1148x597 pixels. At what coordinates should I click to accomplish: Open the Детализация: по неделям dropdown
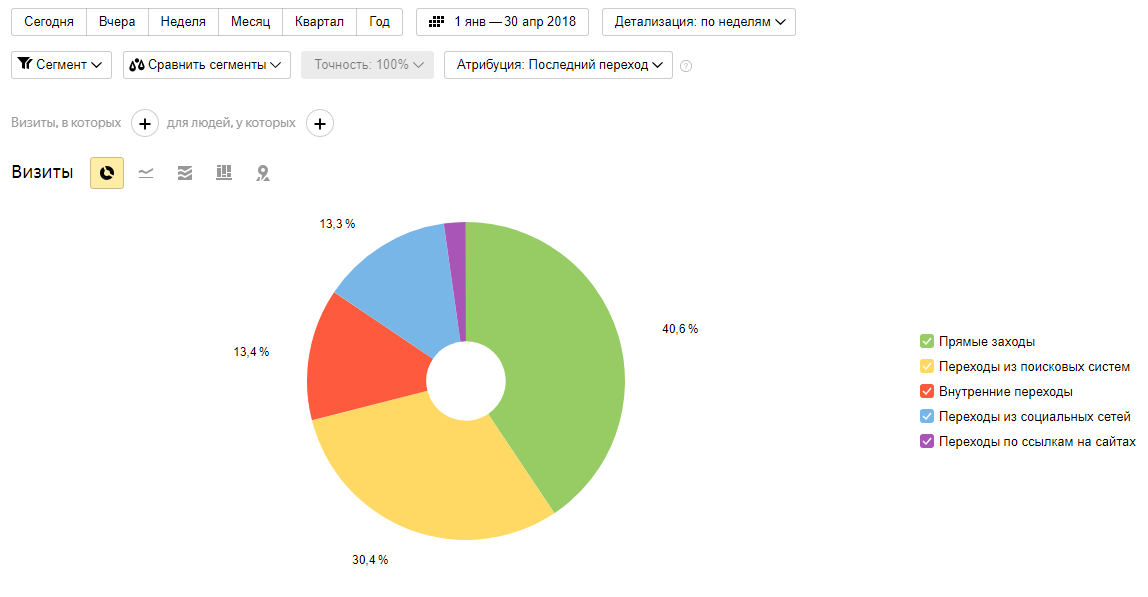pos(698,22)
